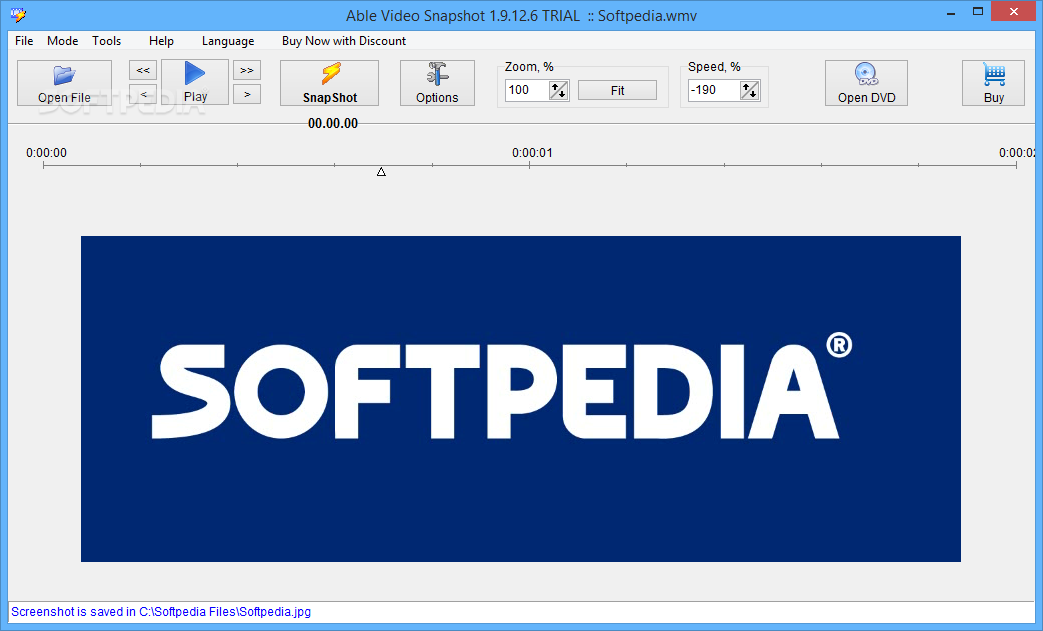This screenshot has height=631, width=1043.
Task: Click the Fit zoom button
Action: click(617, 90)
